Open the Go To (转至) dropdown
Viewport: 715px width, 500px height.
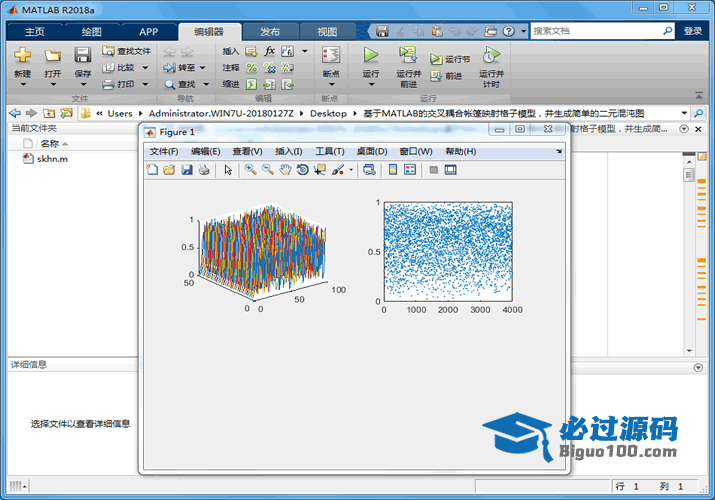(x=202, y=67)
